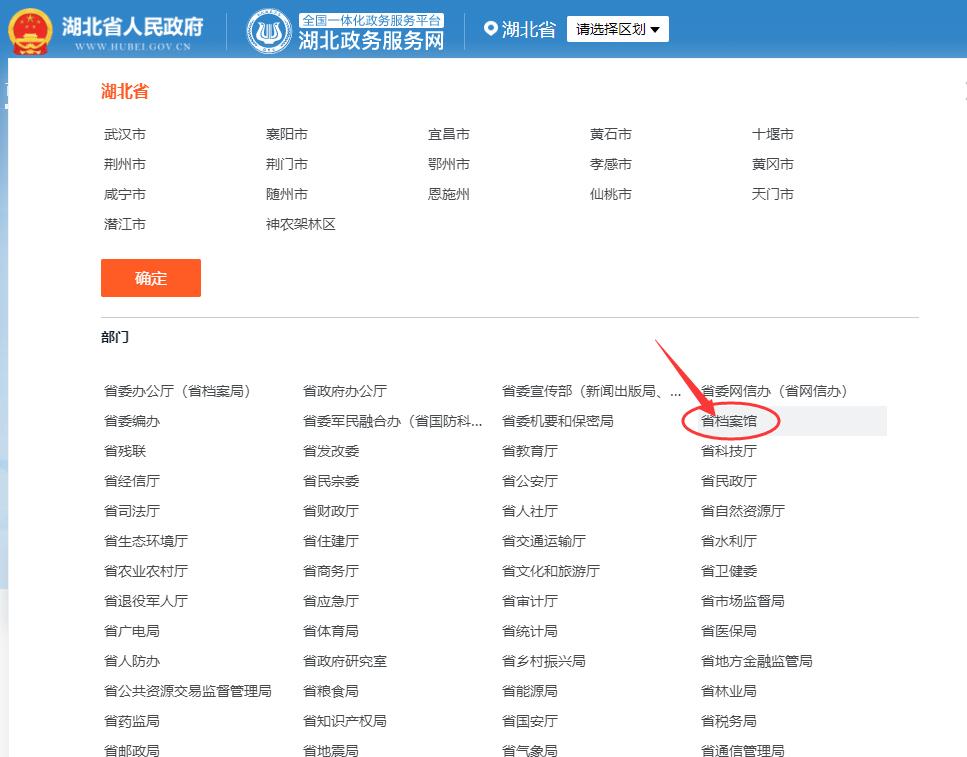Open 省自然资源厅 department link
967x757 pixels.
pyautogui.click(x=743, y=511)
